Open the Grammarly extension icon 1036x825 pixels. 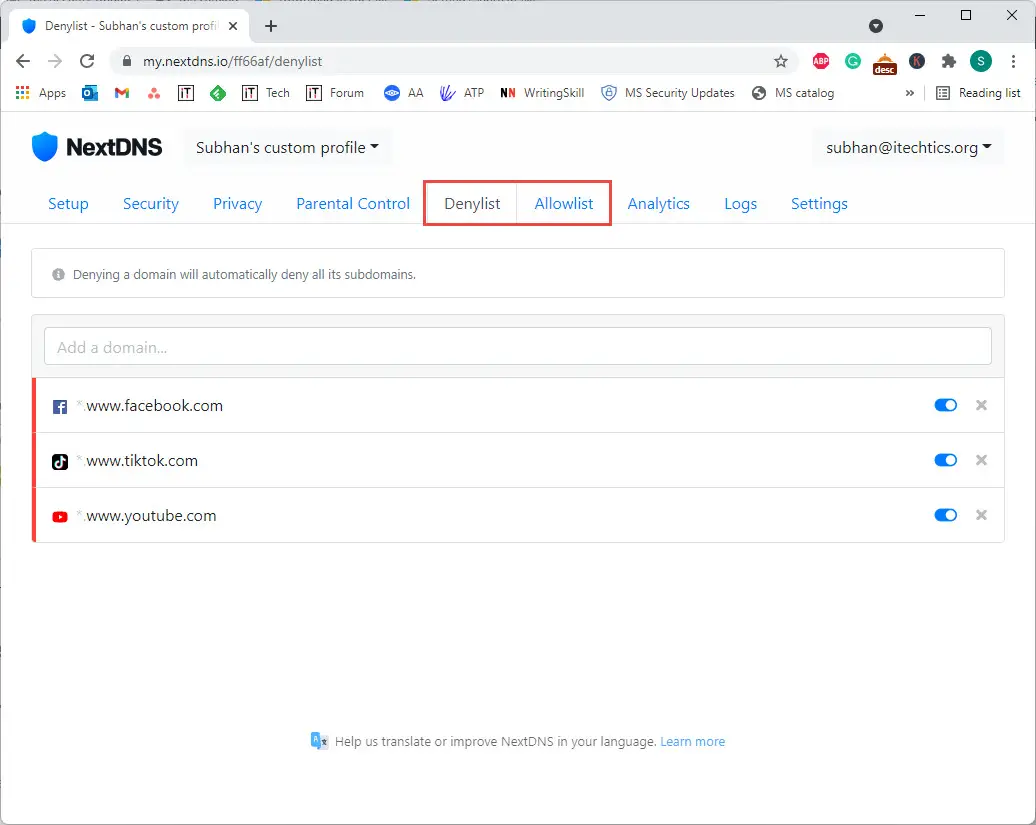pyautogui.click(x=853, y=61)
